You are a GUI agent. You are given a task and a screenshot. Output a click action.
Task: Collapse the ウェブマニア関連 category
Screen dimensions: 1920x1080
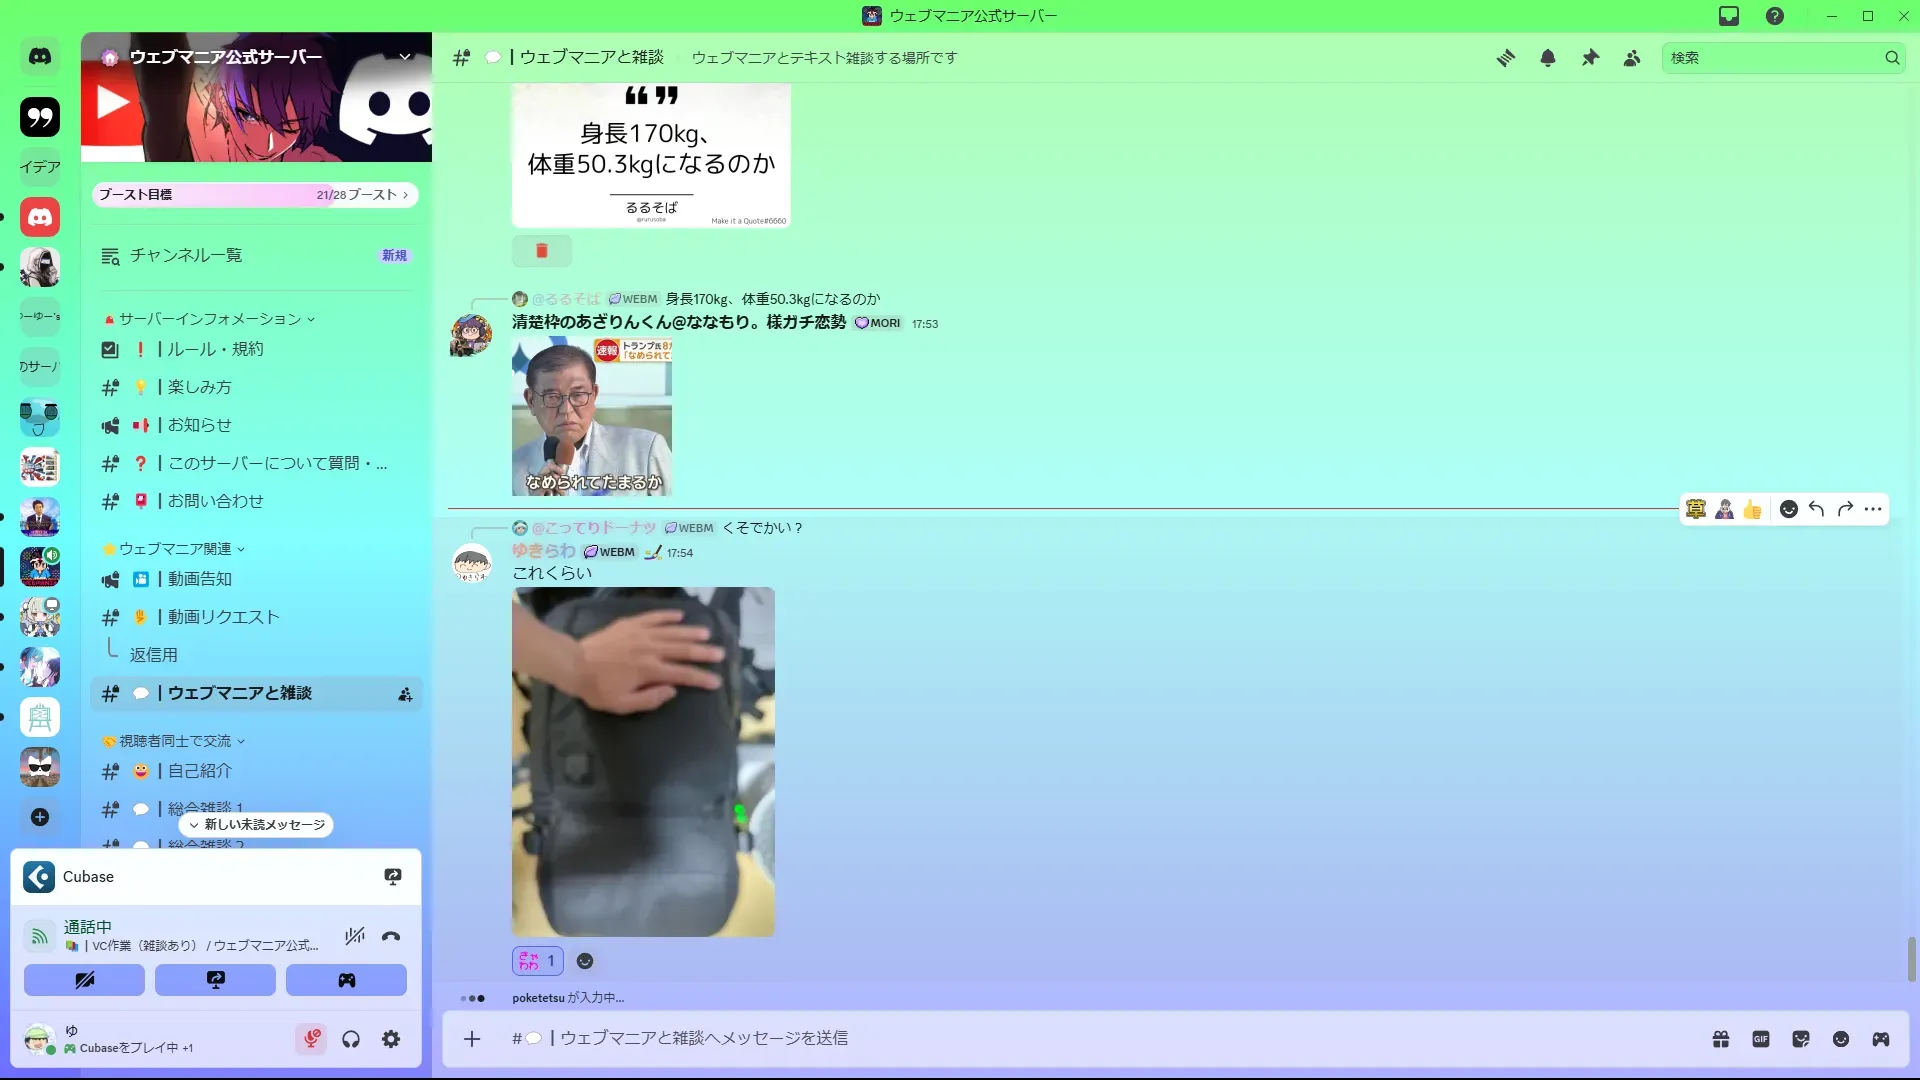coord(175,549)
